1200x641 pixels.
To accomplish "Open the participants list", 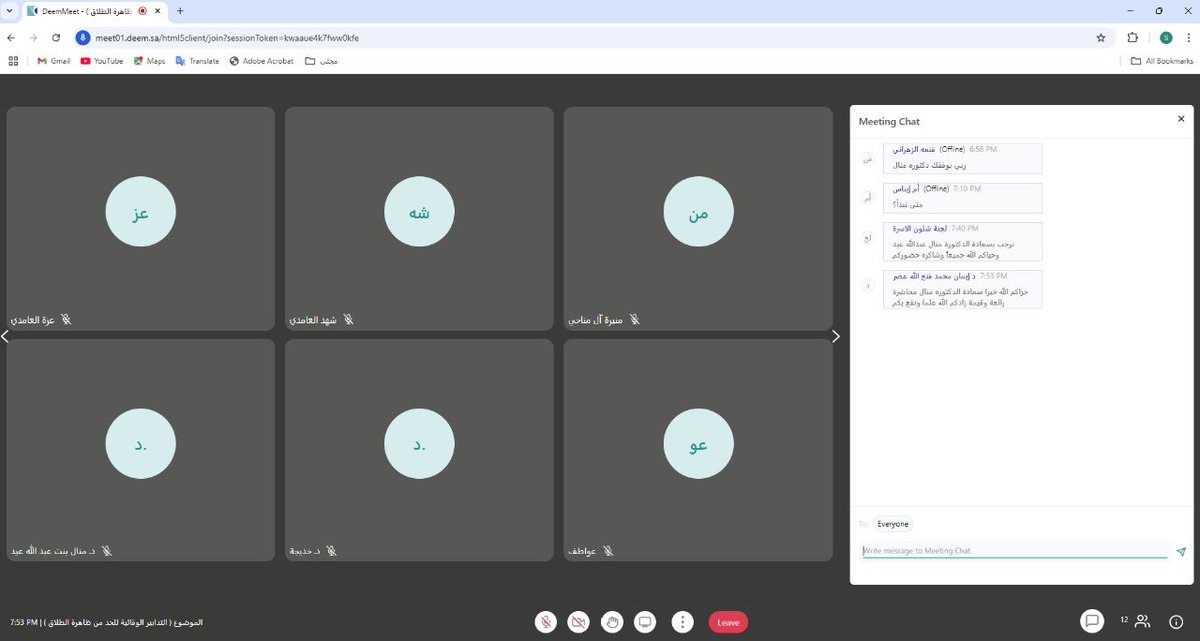I will click(1143, 621).
